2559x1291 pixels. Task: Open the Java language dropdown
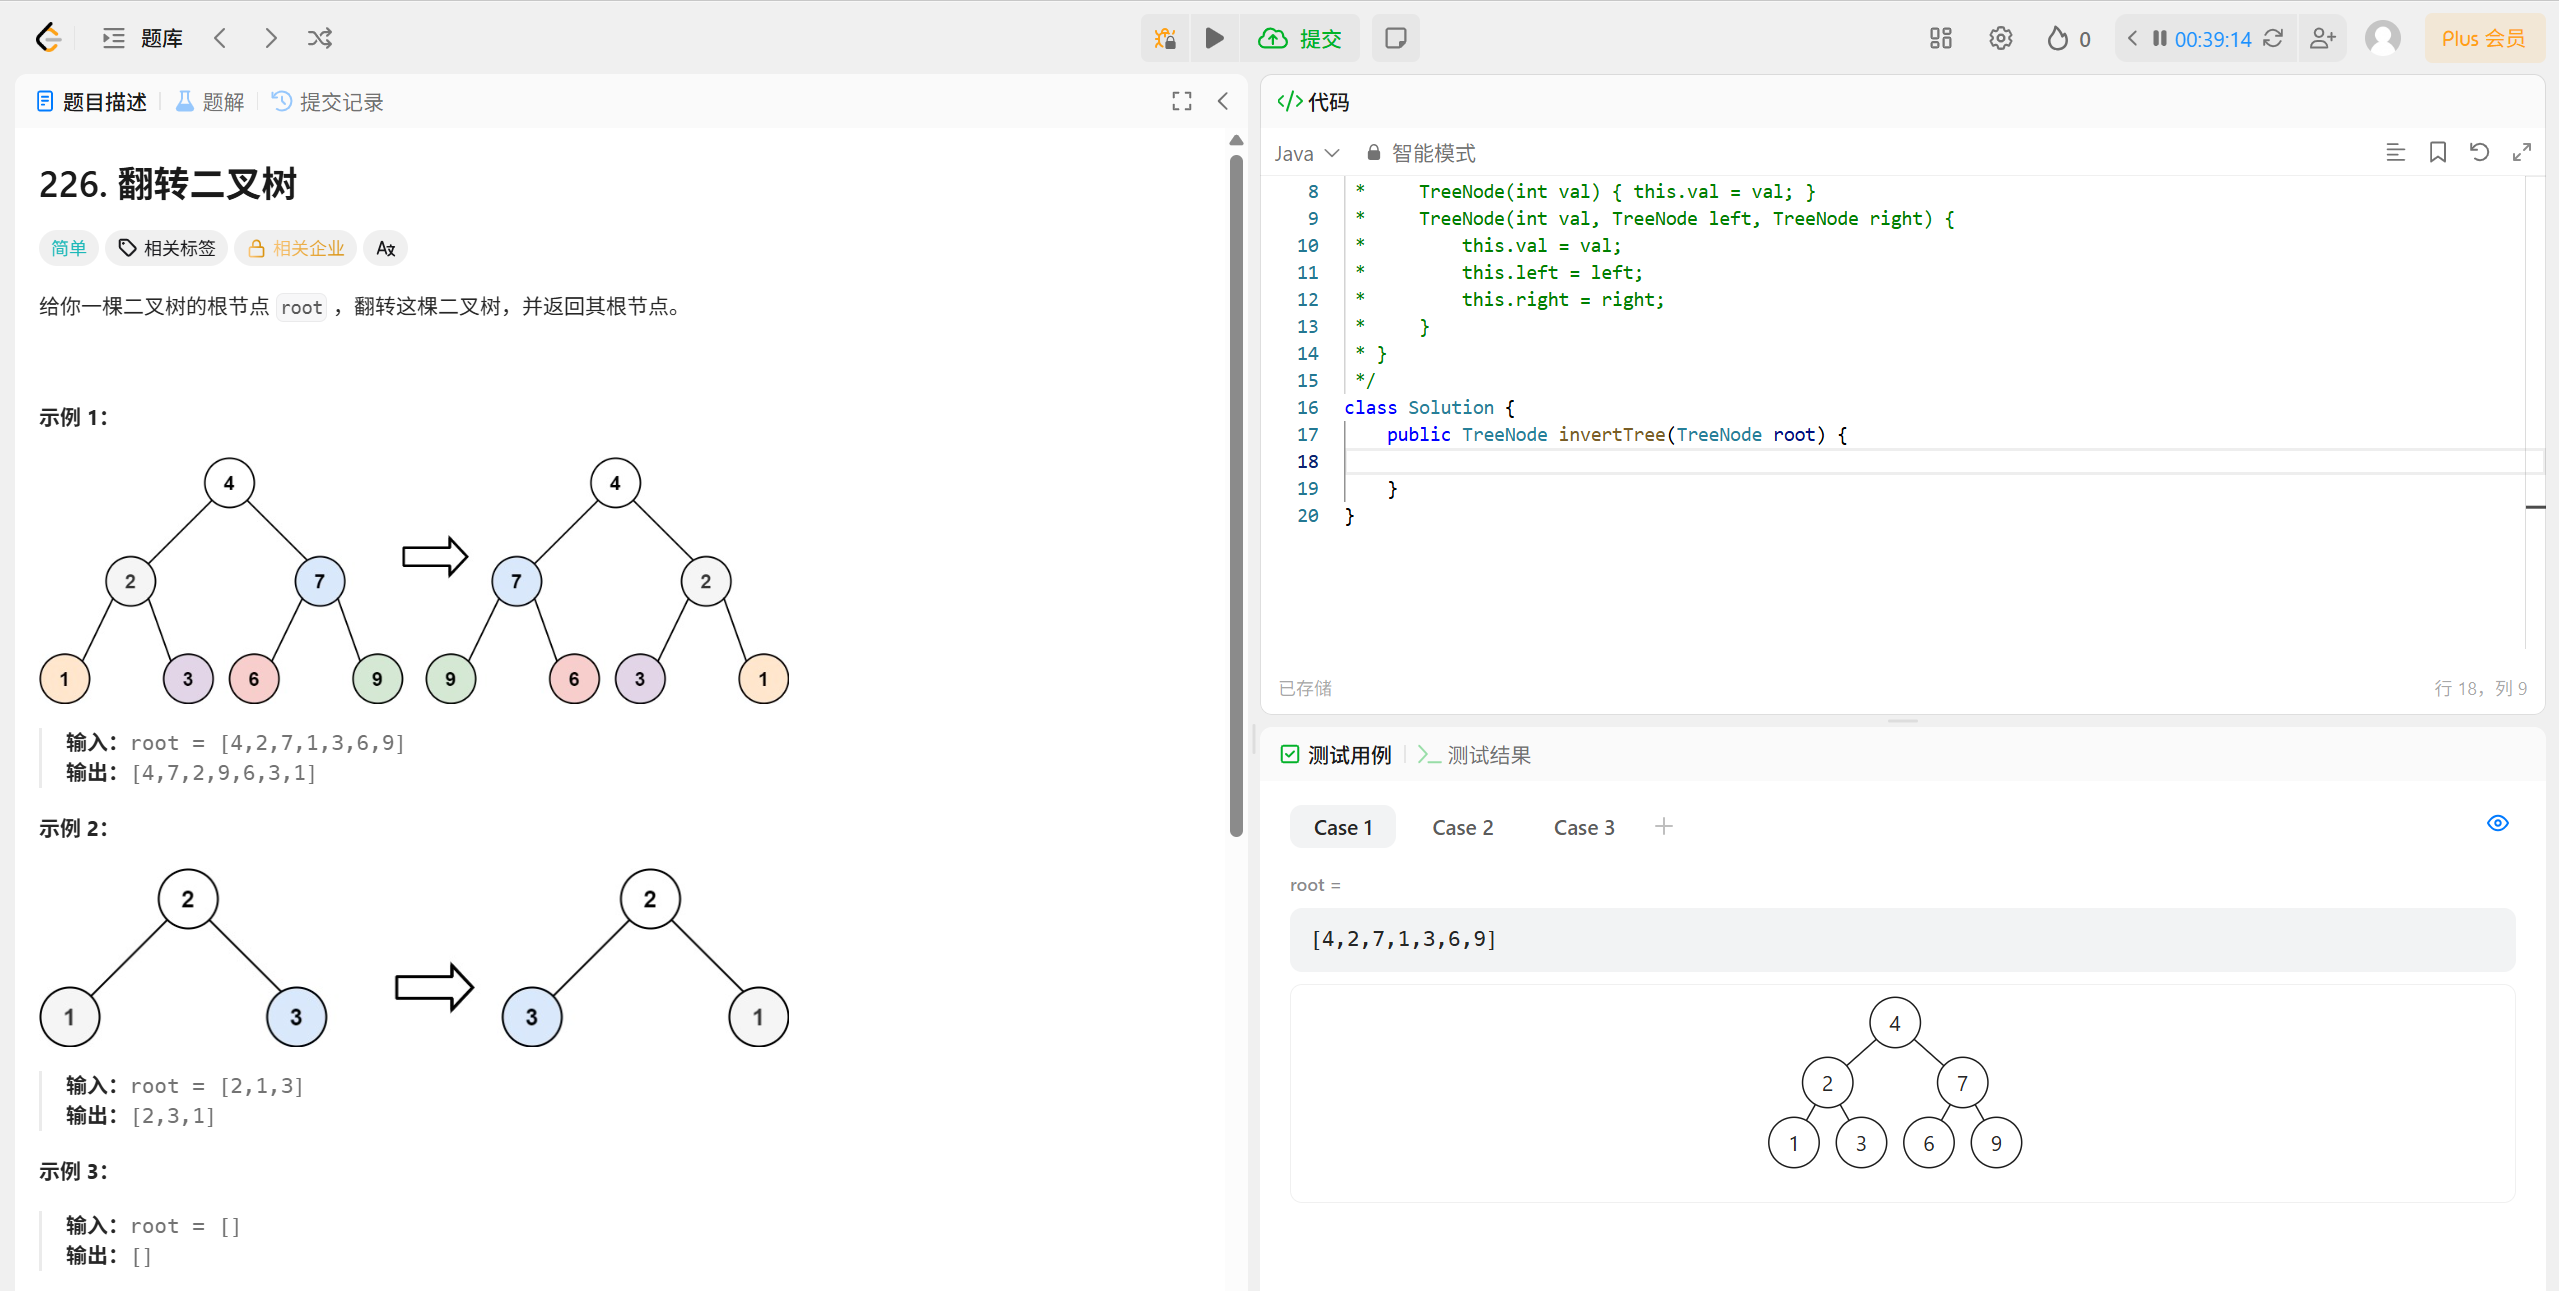tap(1306, 153)
